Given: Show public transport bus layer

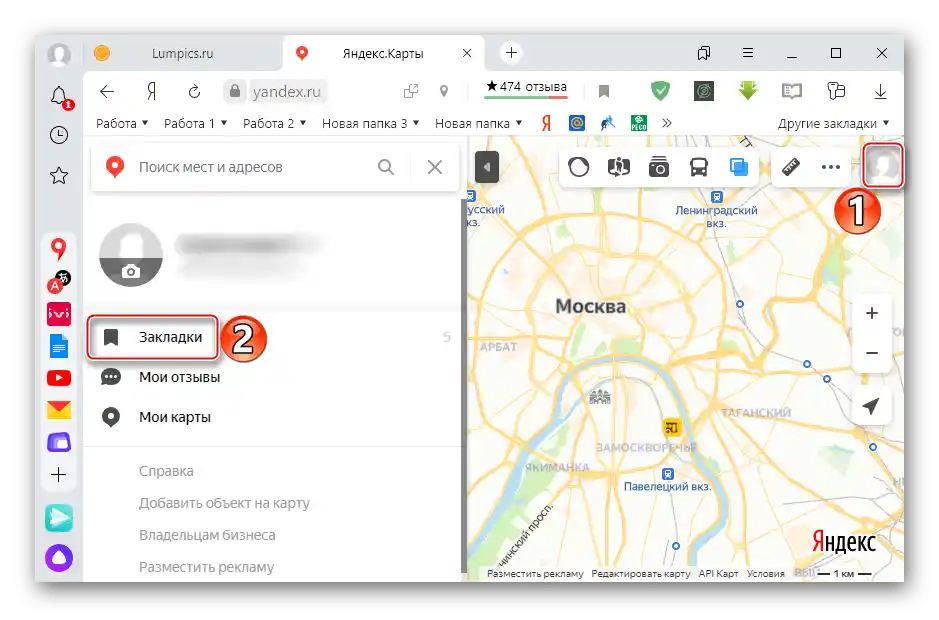Looking at the screenshot, I should tap(699, 167).
